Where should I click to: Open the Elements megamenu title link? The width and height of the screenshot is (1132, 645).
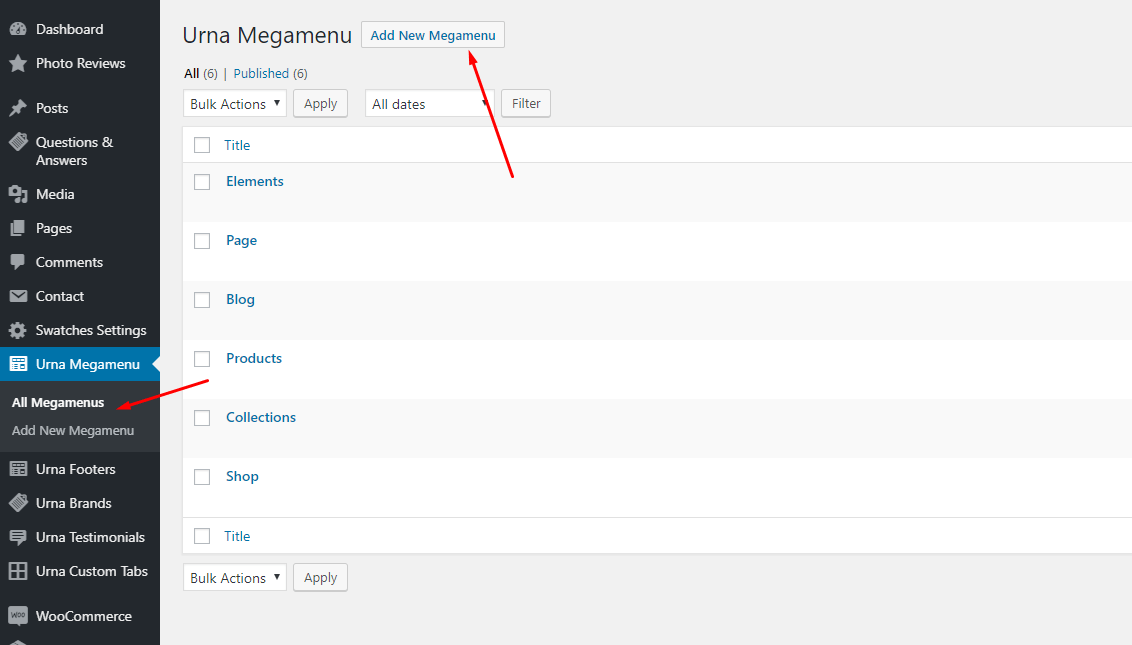click(255, 181)
